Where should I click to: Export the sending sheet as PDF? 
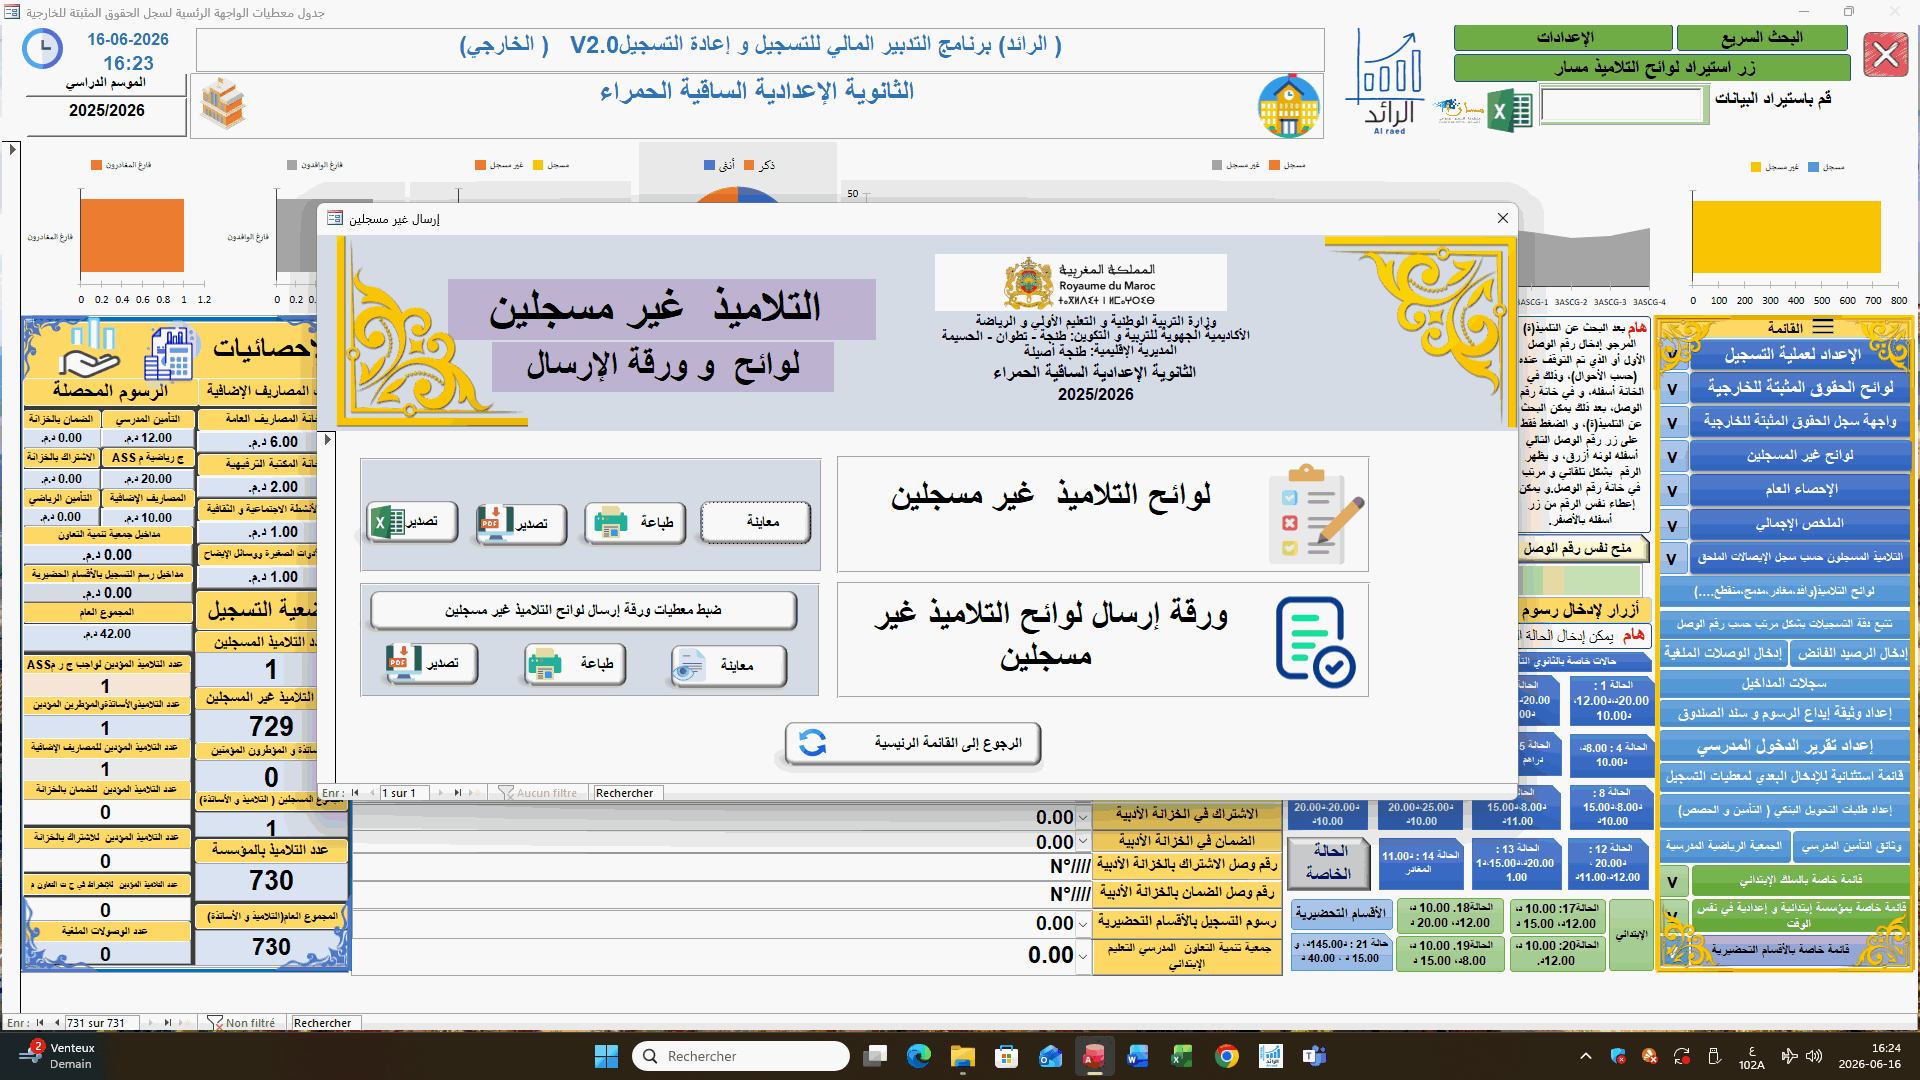432,664
